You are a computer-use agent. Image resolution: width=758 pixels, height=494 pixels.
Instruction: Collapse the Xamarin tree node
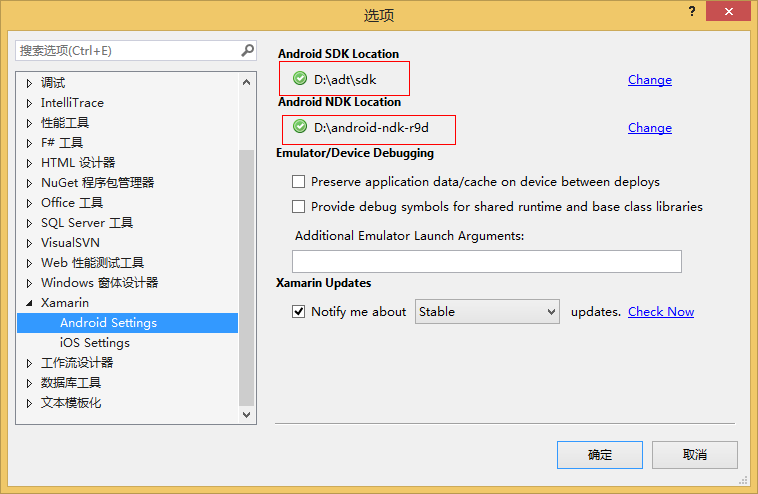click(x=29, y=303)
